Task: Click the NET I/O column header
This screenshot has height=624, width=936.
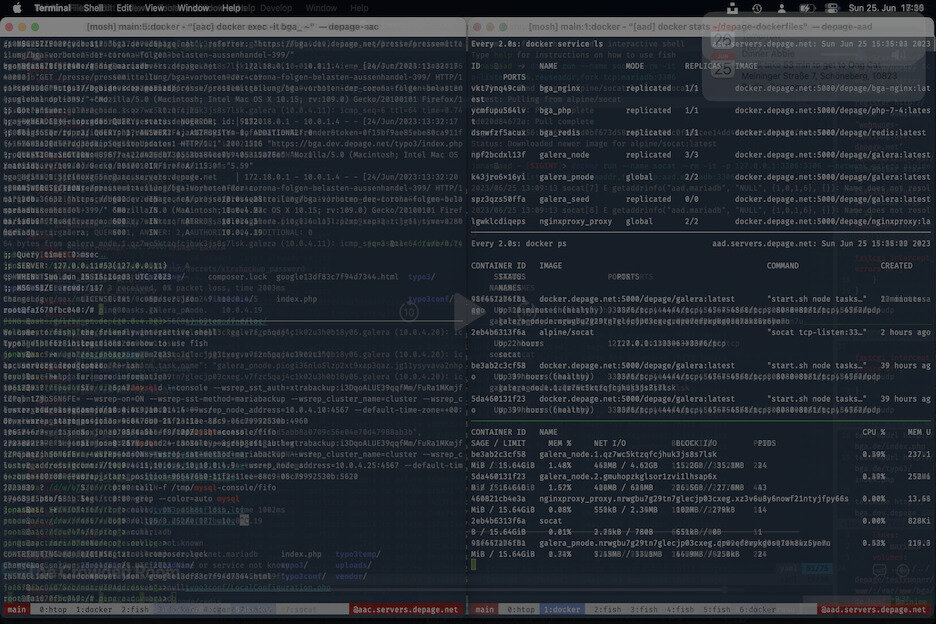Action: 610,443
